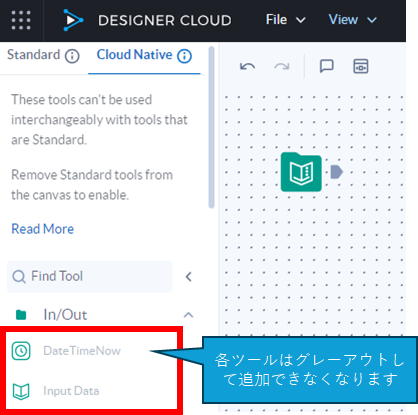Follow the Read More link
418x415 pixels.
[x=43, y=229]
